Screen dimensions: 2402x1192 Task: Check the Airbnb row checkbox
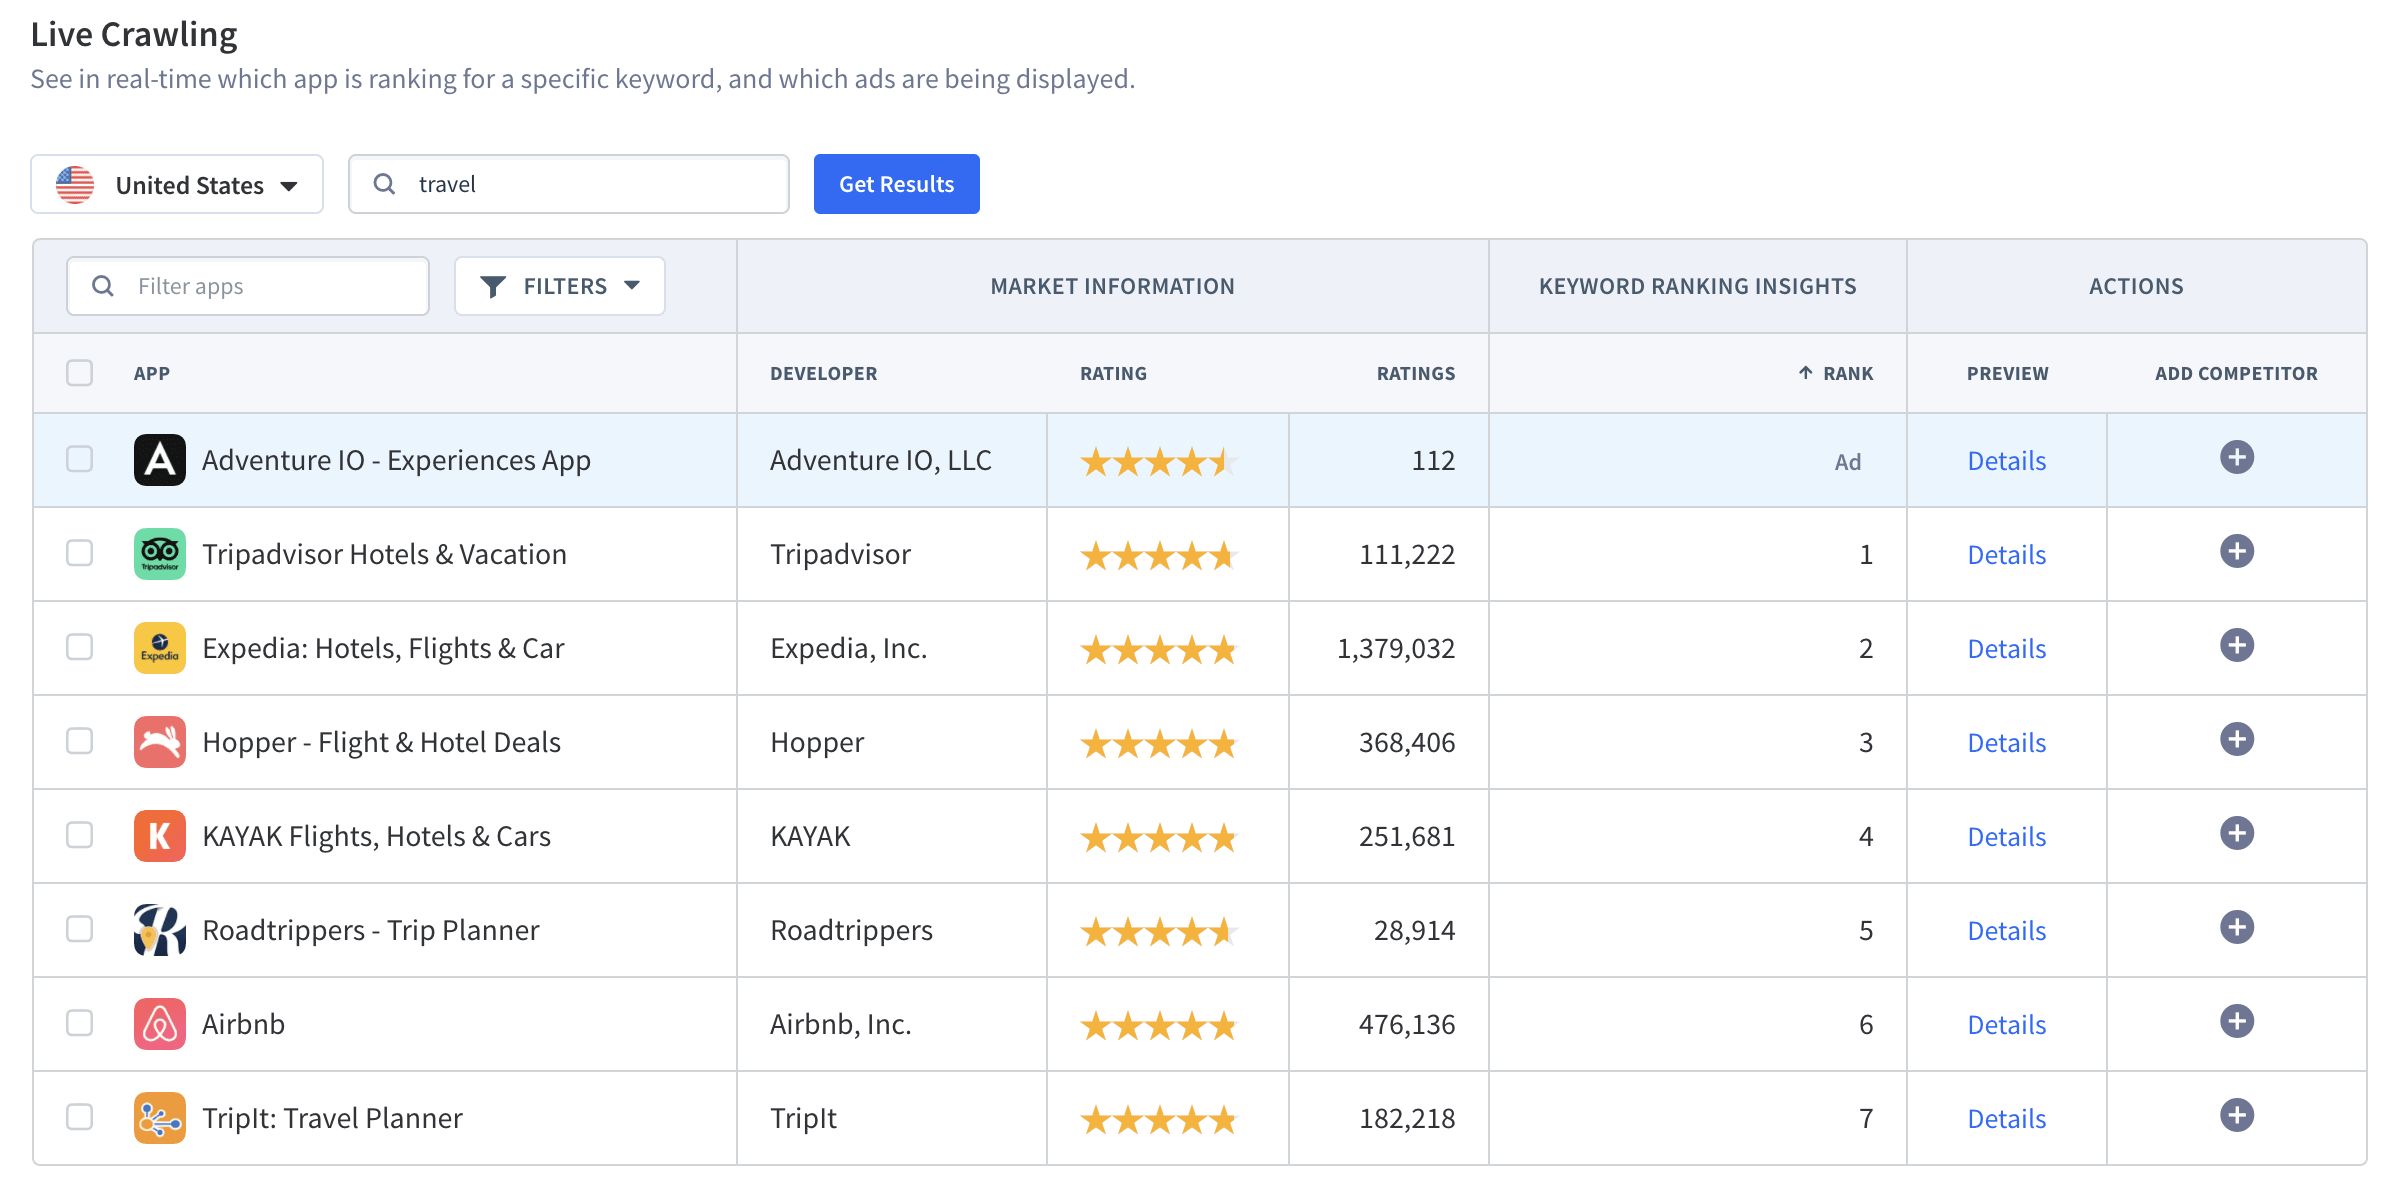(x=80, y=1023)
